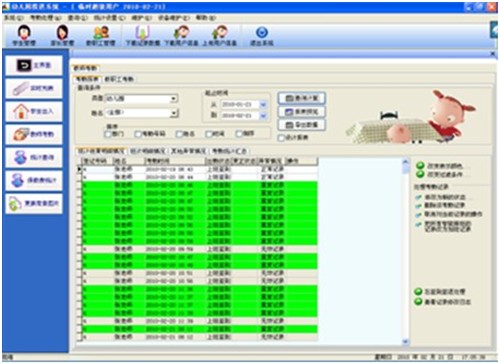
Task: Switch to the staff attendance tab
Action: click(x=119, y=79)
